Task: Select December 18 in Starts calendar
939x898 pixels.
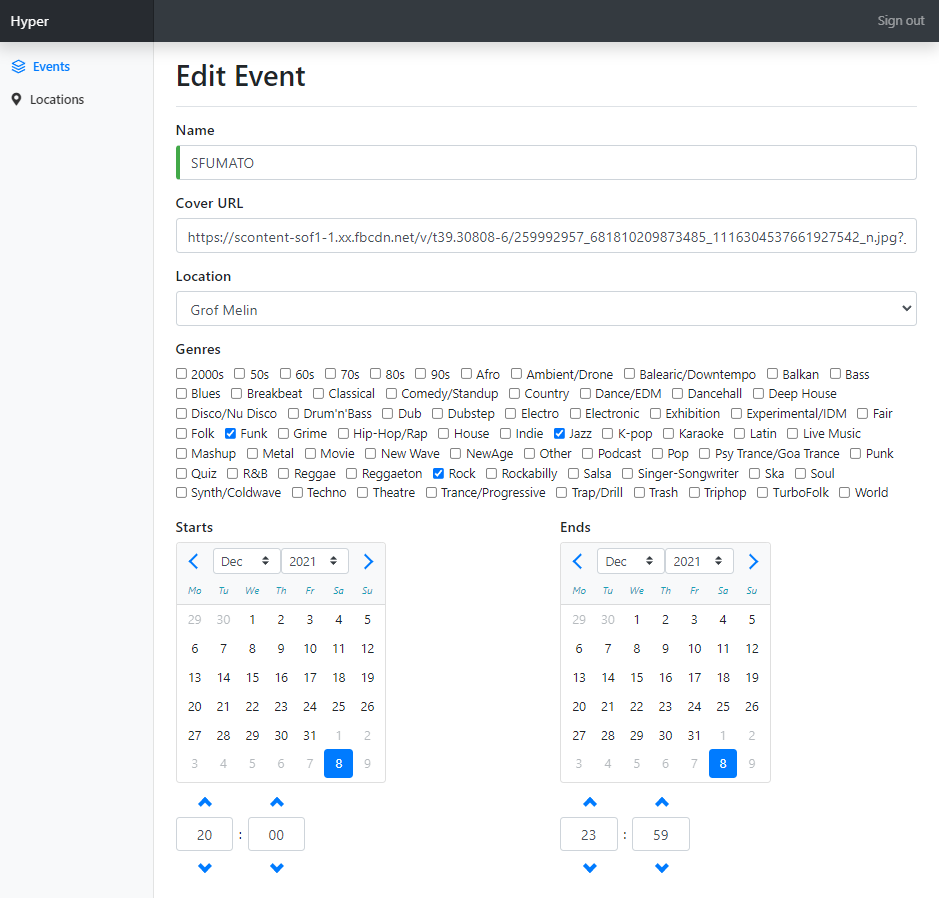Action: coord(339,678)
